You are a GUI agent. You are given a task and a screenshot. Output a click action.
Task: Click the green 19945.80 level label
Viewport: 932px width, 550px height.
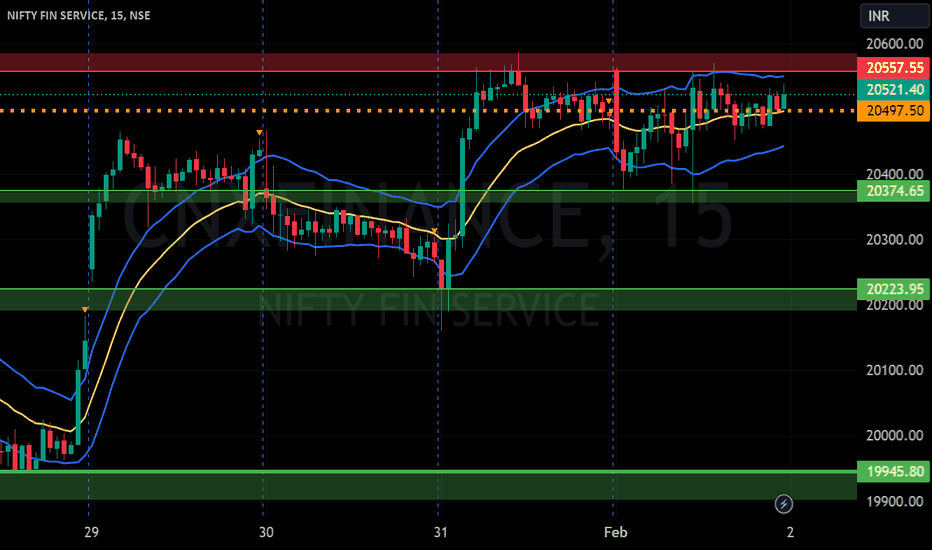pos(895,472)
